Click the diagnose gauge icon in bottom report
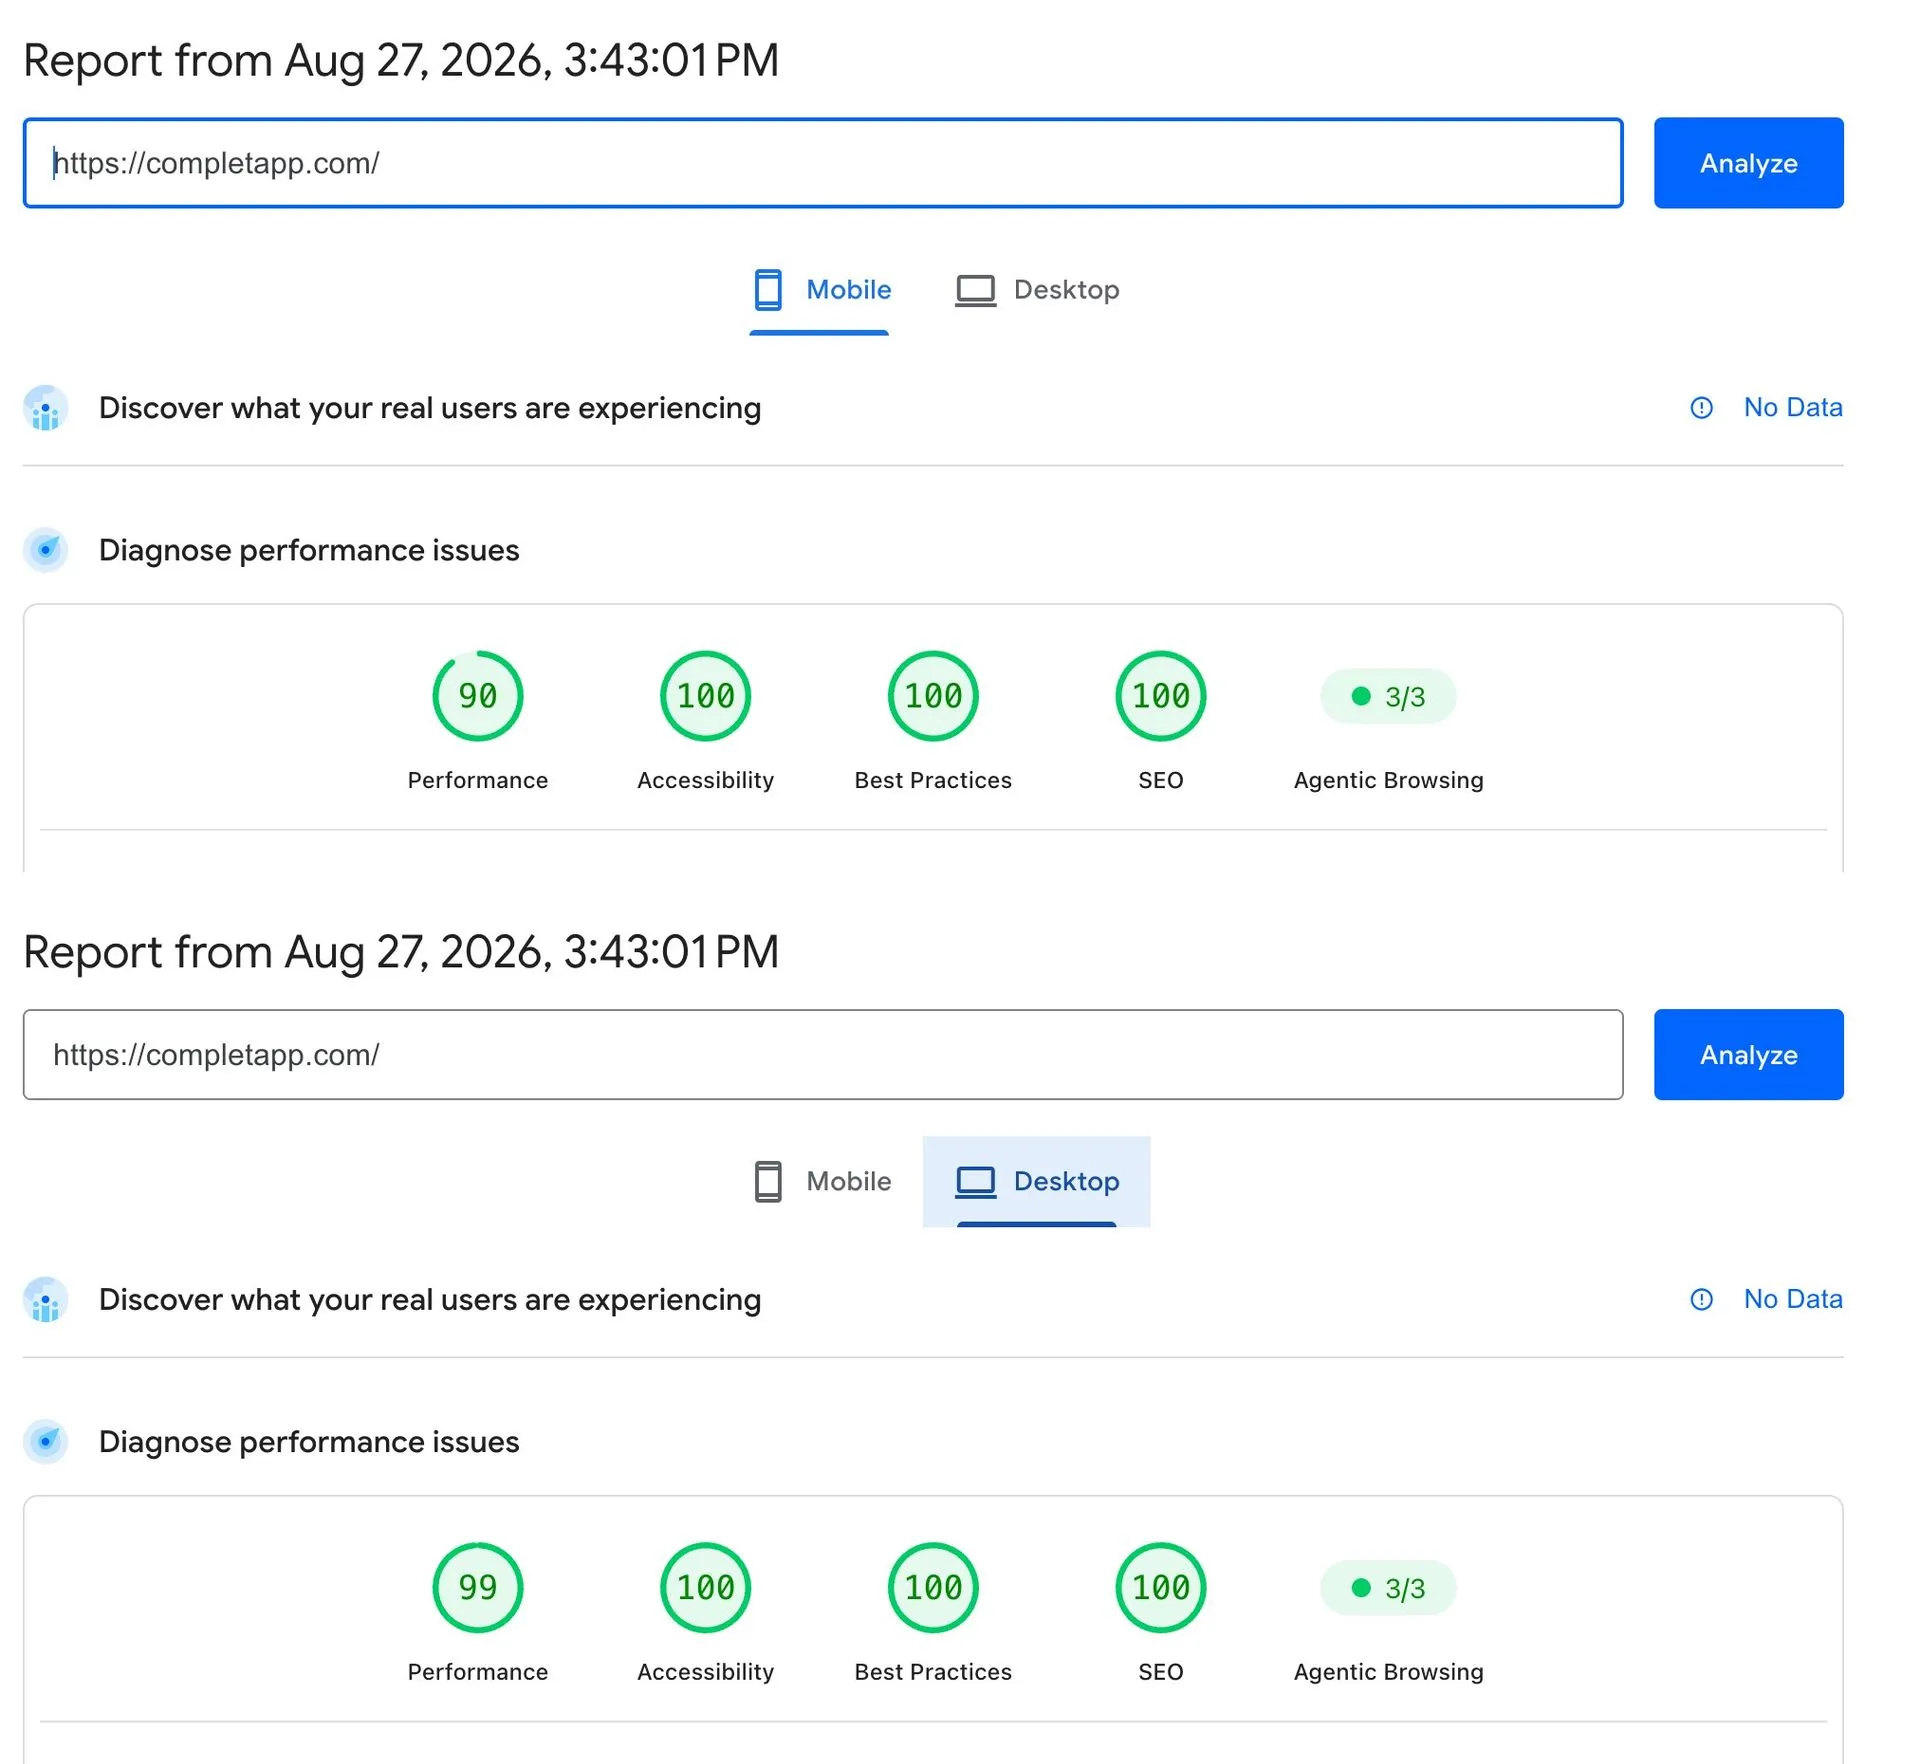Viewport: 1920px width, 1764px height. pyautogui.click(x=46, y=1442)
